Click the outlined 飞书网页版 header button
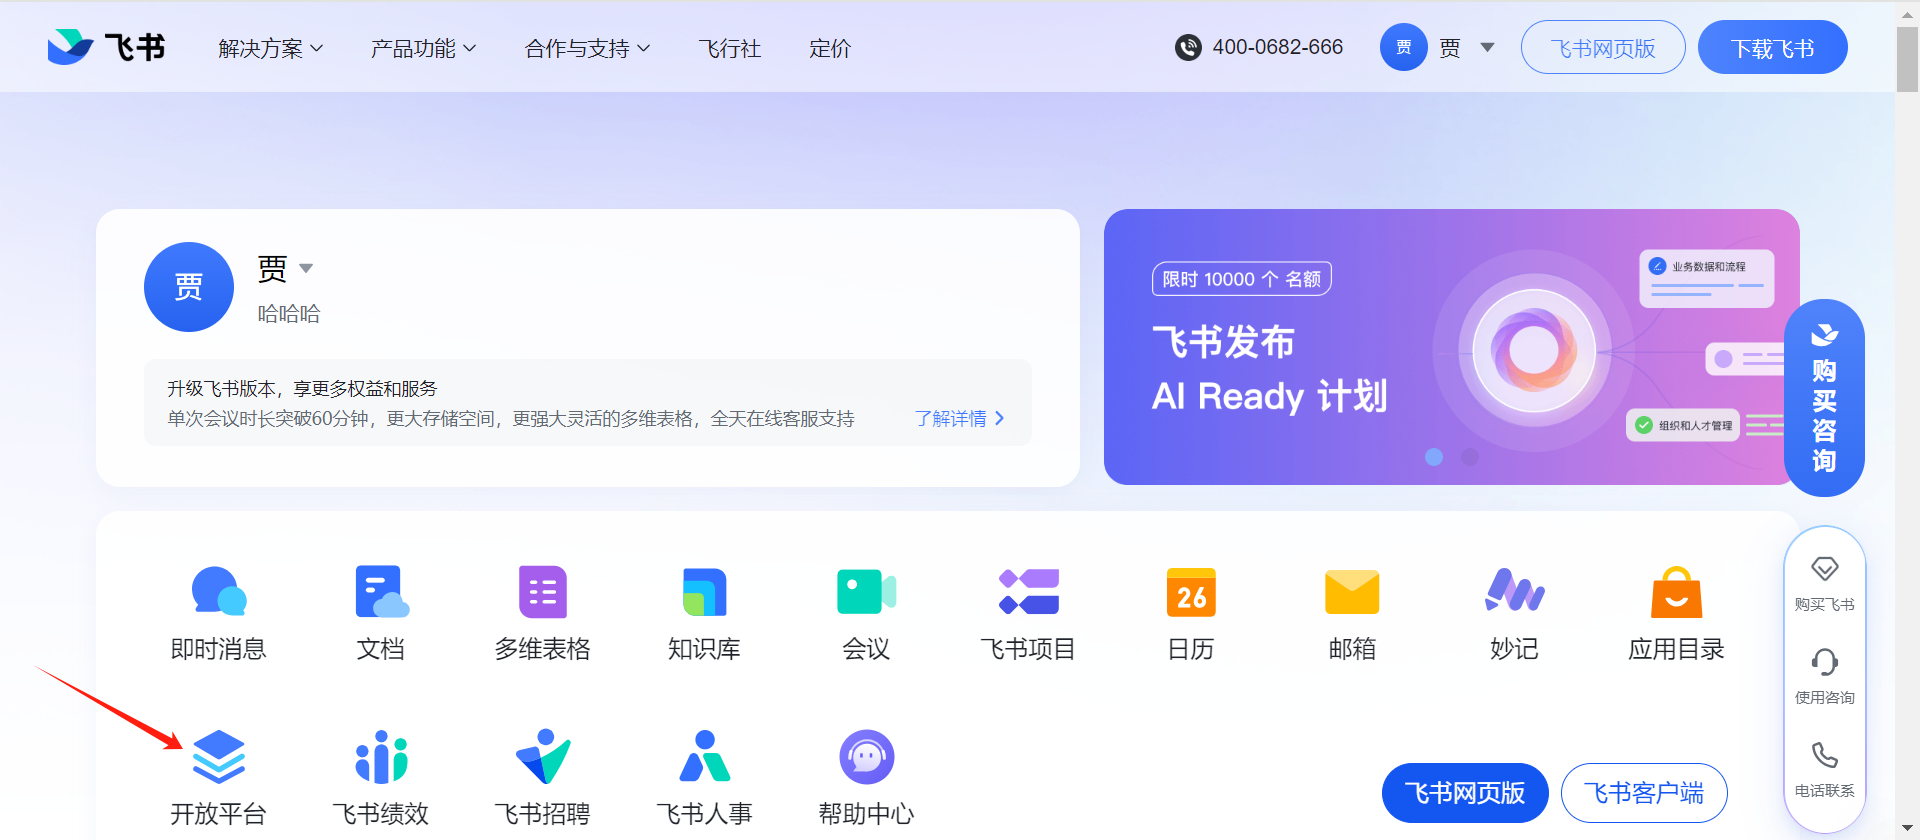Image resolution: width=1920 pixels, height=840 pixels. 1603,48
